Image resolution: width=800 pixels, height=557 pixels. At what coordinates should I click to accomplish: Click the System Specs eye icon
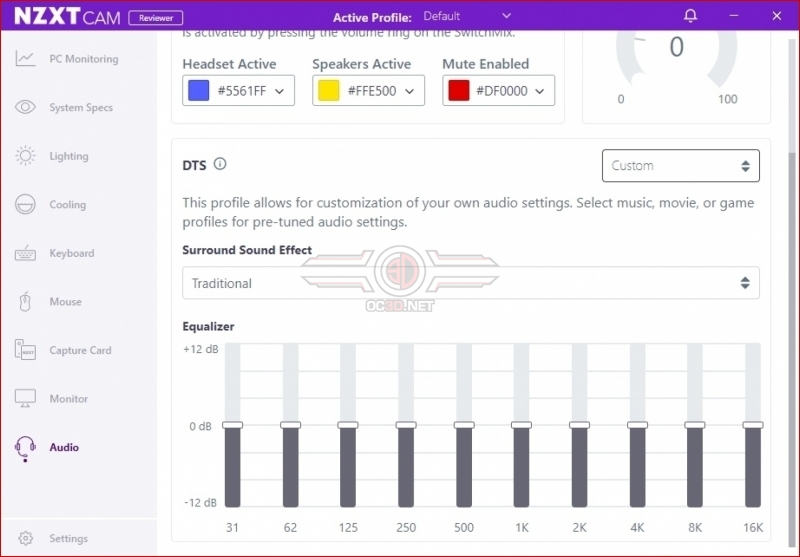(25, 107)
